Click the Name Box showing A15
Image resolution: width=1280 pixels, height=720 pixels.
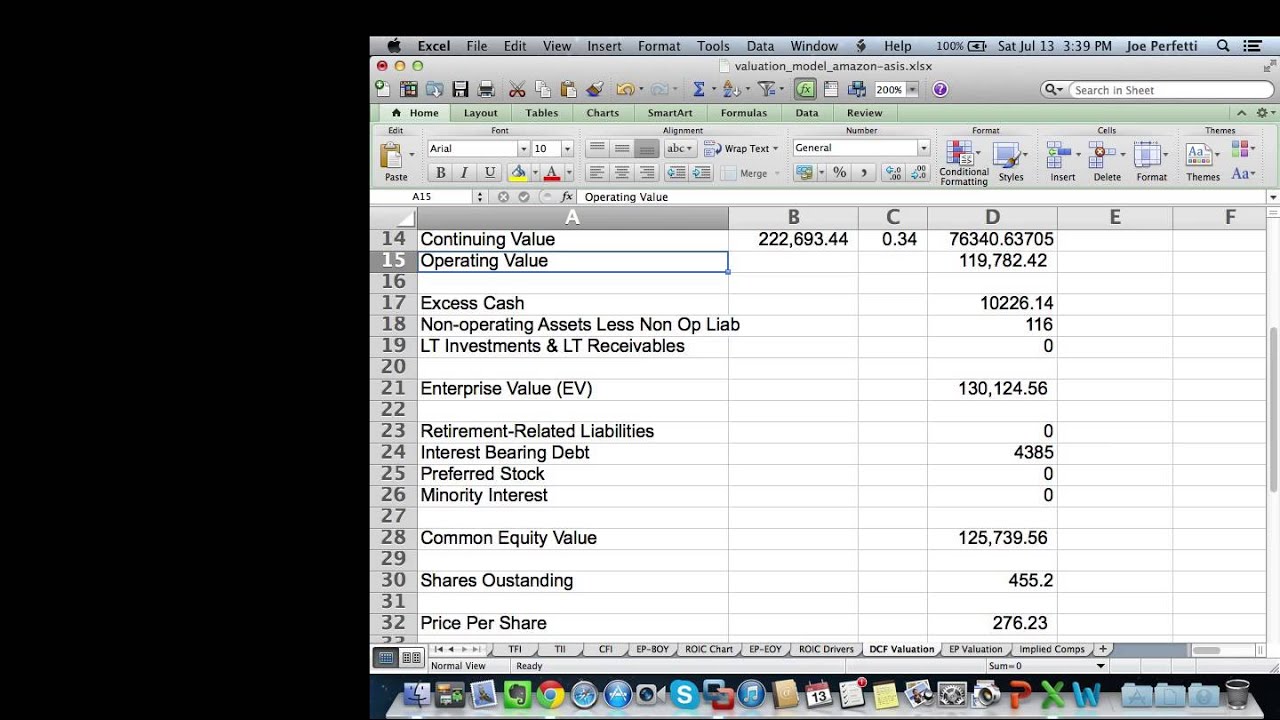coord(422,197)
